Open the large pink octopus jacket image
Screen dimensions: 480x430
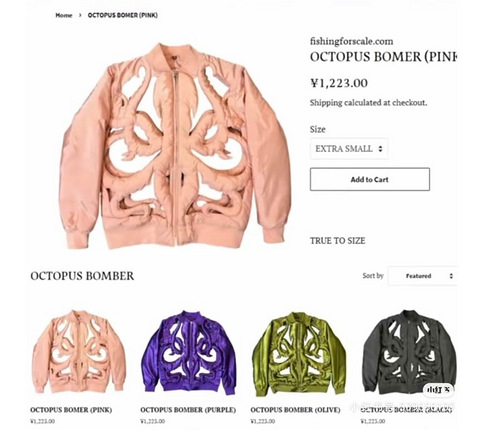click(175, 146)
